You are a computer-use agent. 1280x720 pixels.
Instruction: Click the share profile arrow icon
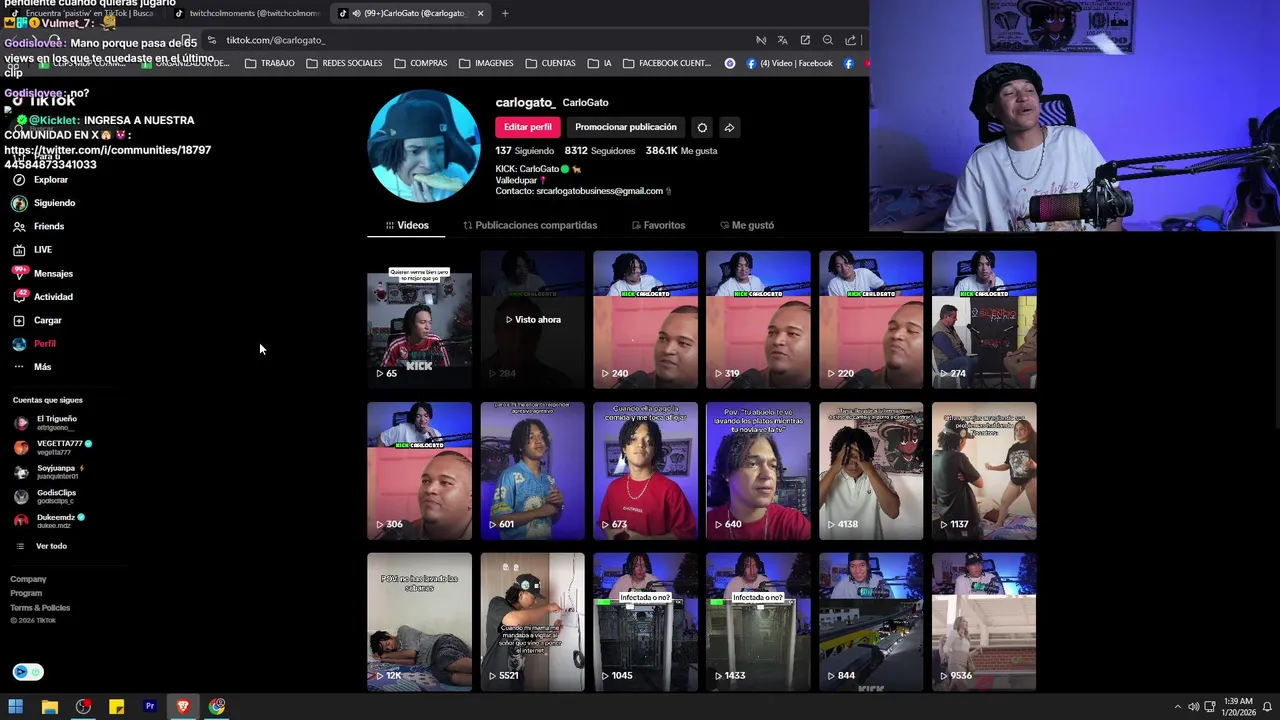(x=729, y=127)
